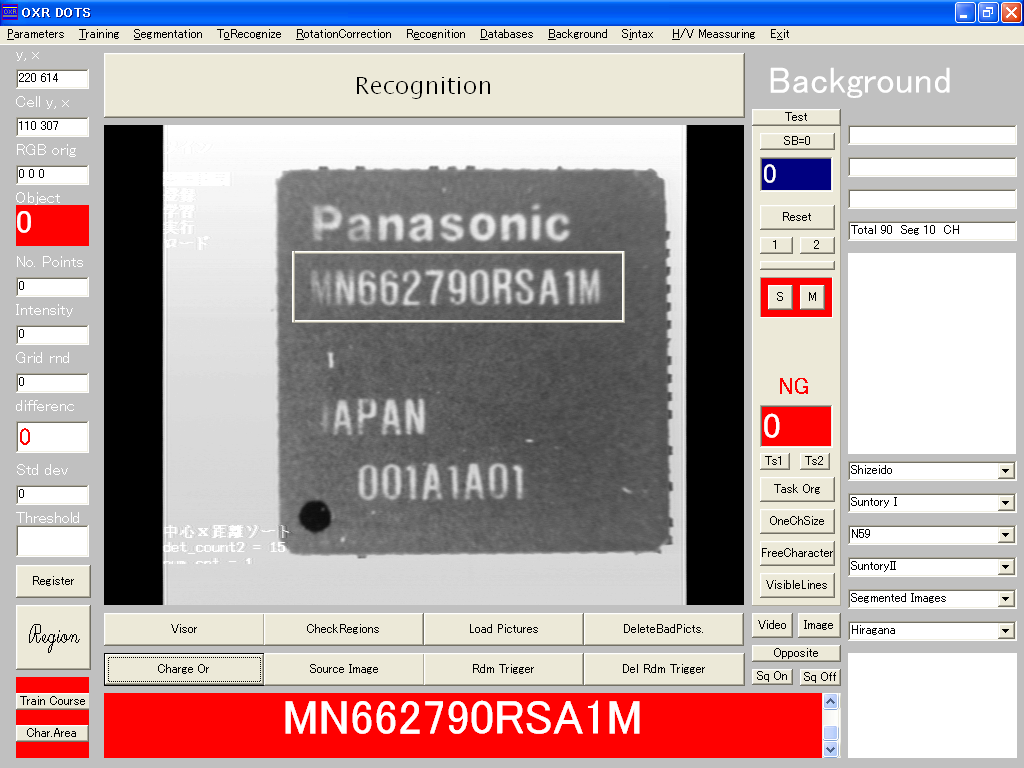
Task: Click the OXR DOTS title bar icon
Action: pyautogui.click(x=10, y=12)
